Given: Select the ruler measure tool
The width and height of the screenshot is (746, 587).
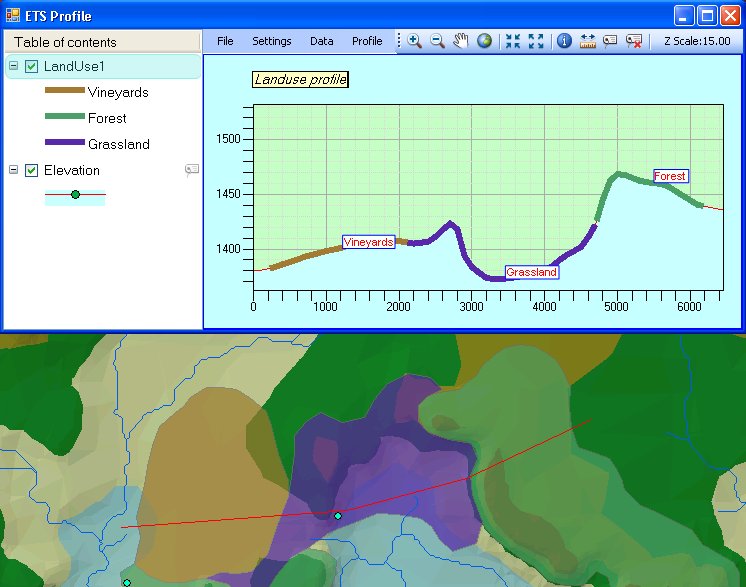Looking at the screenshot, I should coord(587,41).
